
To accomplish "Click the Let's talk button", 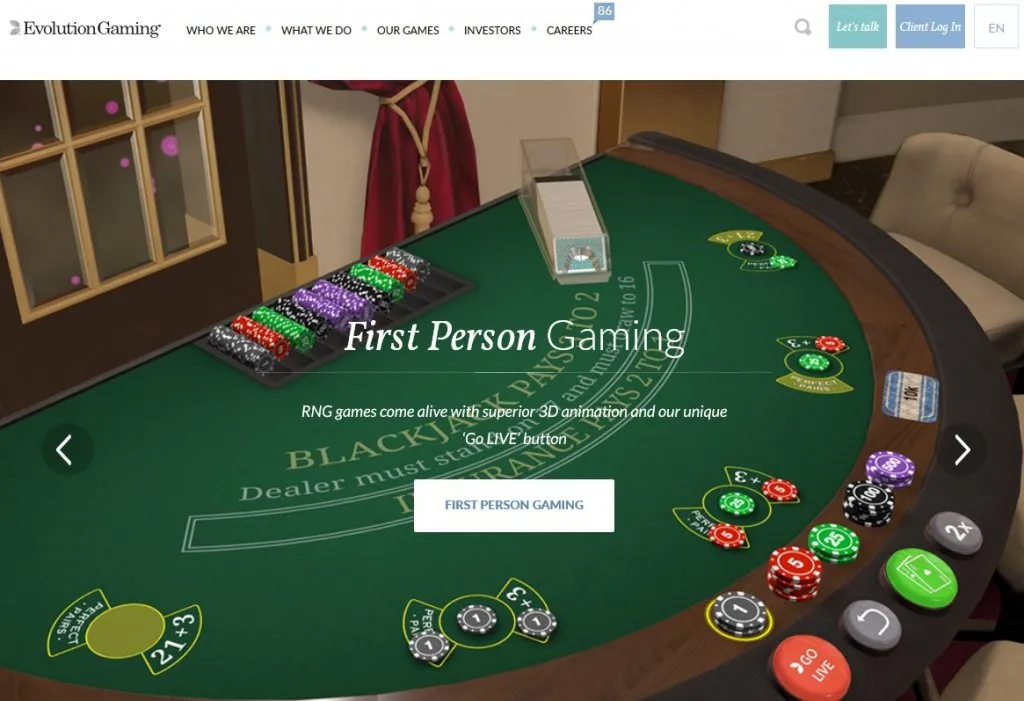I will click(x=857, y=26).
